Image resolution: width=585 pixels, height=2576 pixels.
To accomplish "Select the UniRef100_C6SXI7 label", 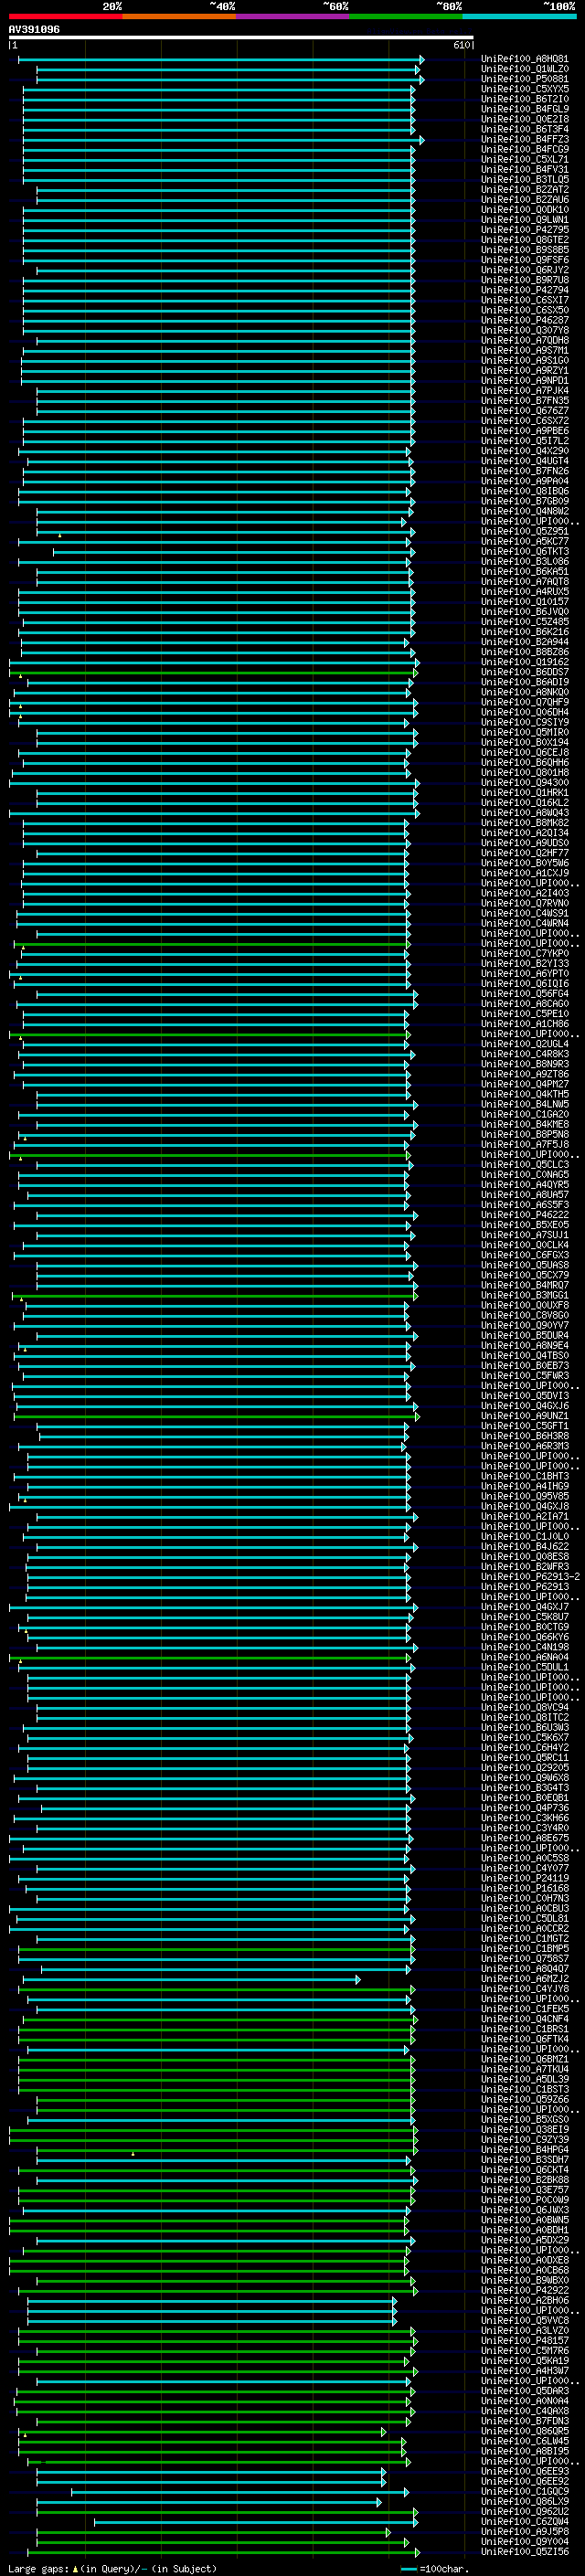I will (524, 300).
